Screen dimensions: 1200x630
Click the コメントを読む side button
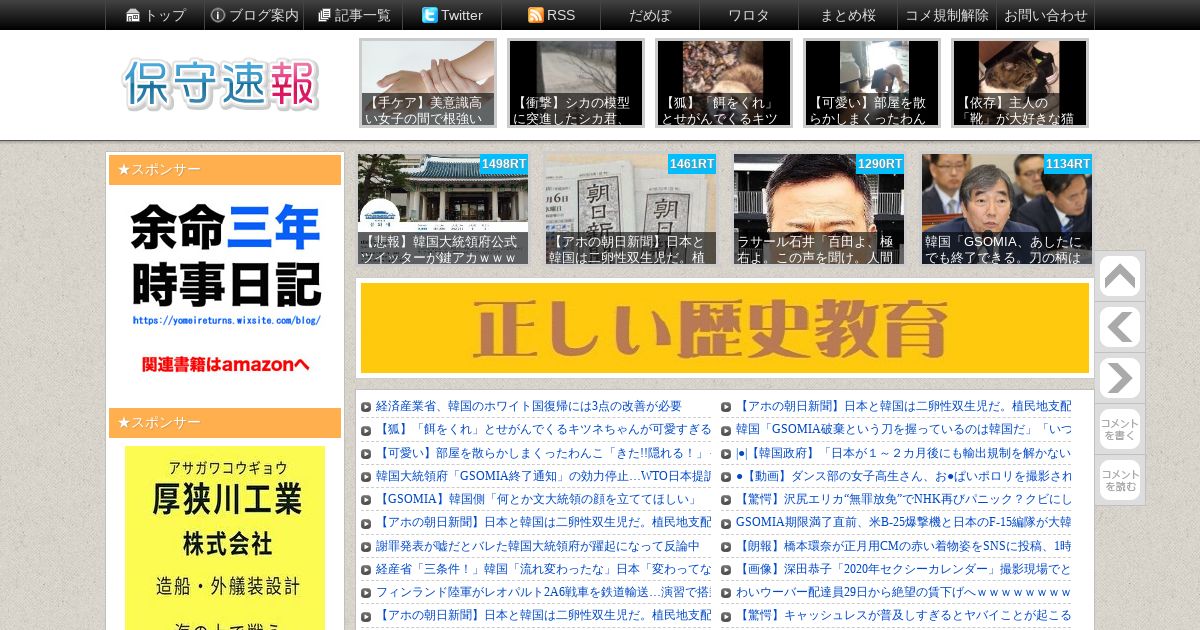coord(1120,480)
